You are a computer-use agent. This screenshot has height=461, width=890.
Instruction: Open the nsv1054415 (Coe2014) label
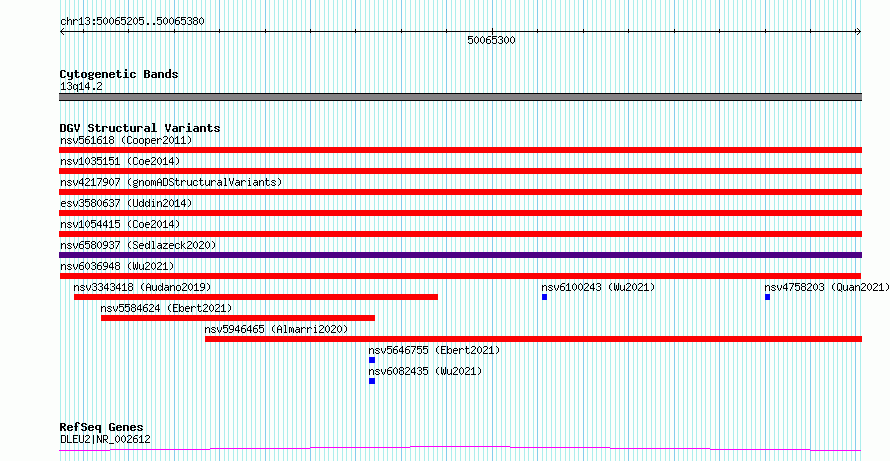pos(120,224)
